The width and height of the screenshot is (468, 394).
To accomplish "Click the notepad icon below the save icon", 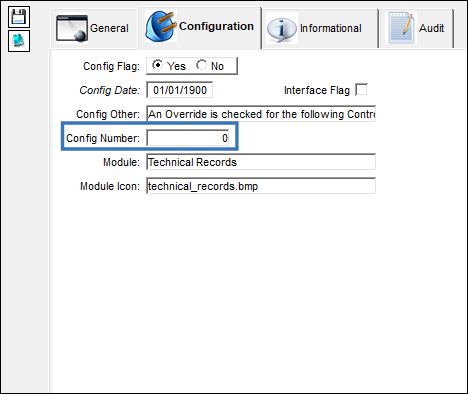I will pos(19,41).
